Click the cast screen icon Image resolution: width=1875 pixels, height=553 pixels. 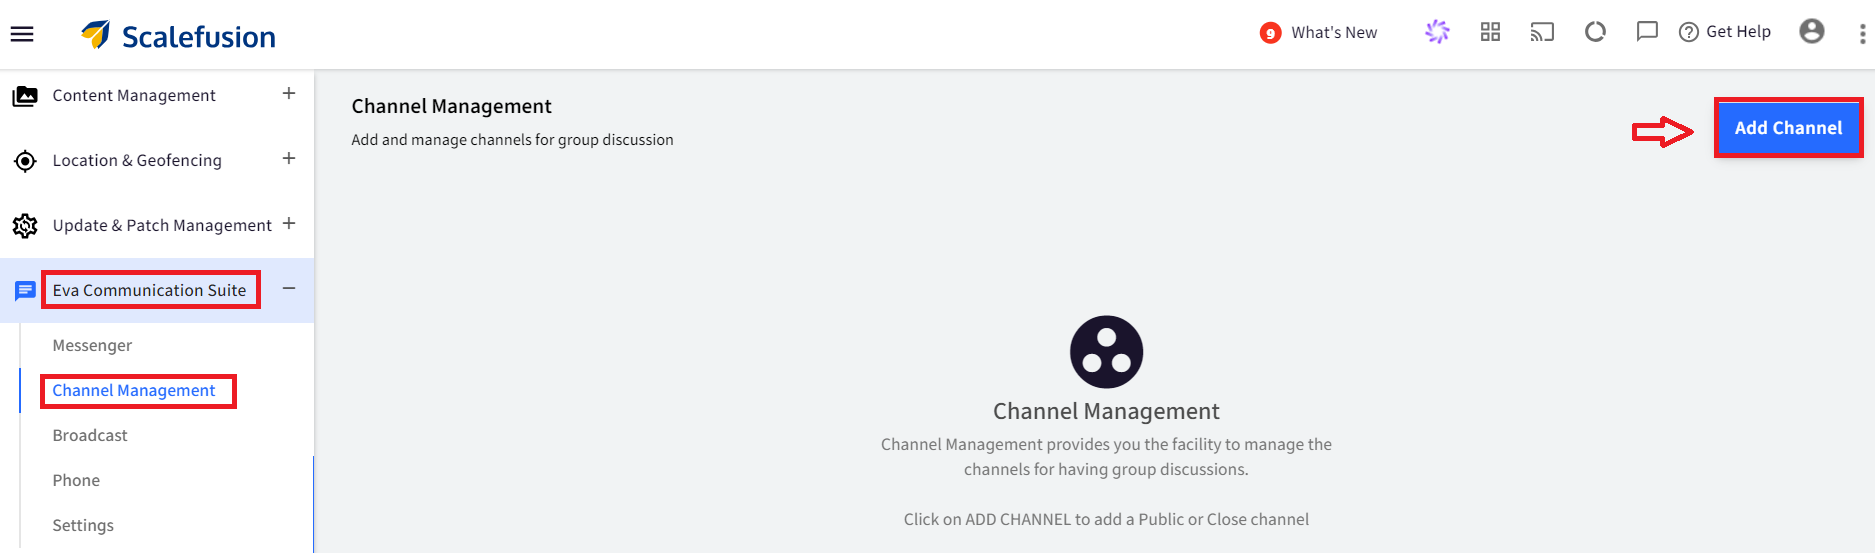point(1542,32)
